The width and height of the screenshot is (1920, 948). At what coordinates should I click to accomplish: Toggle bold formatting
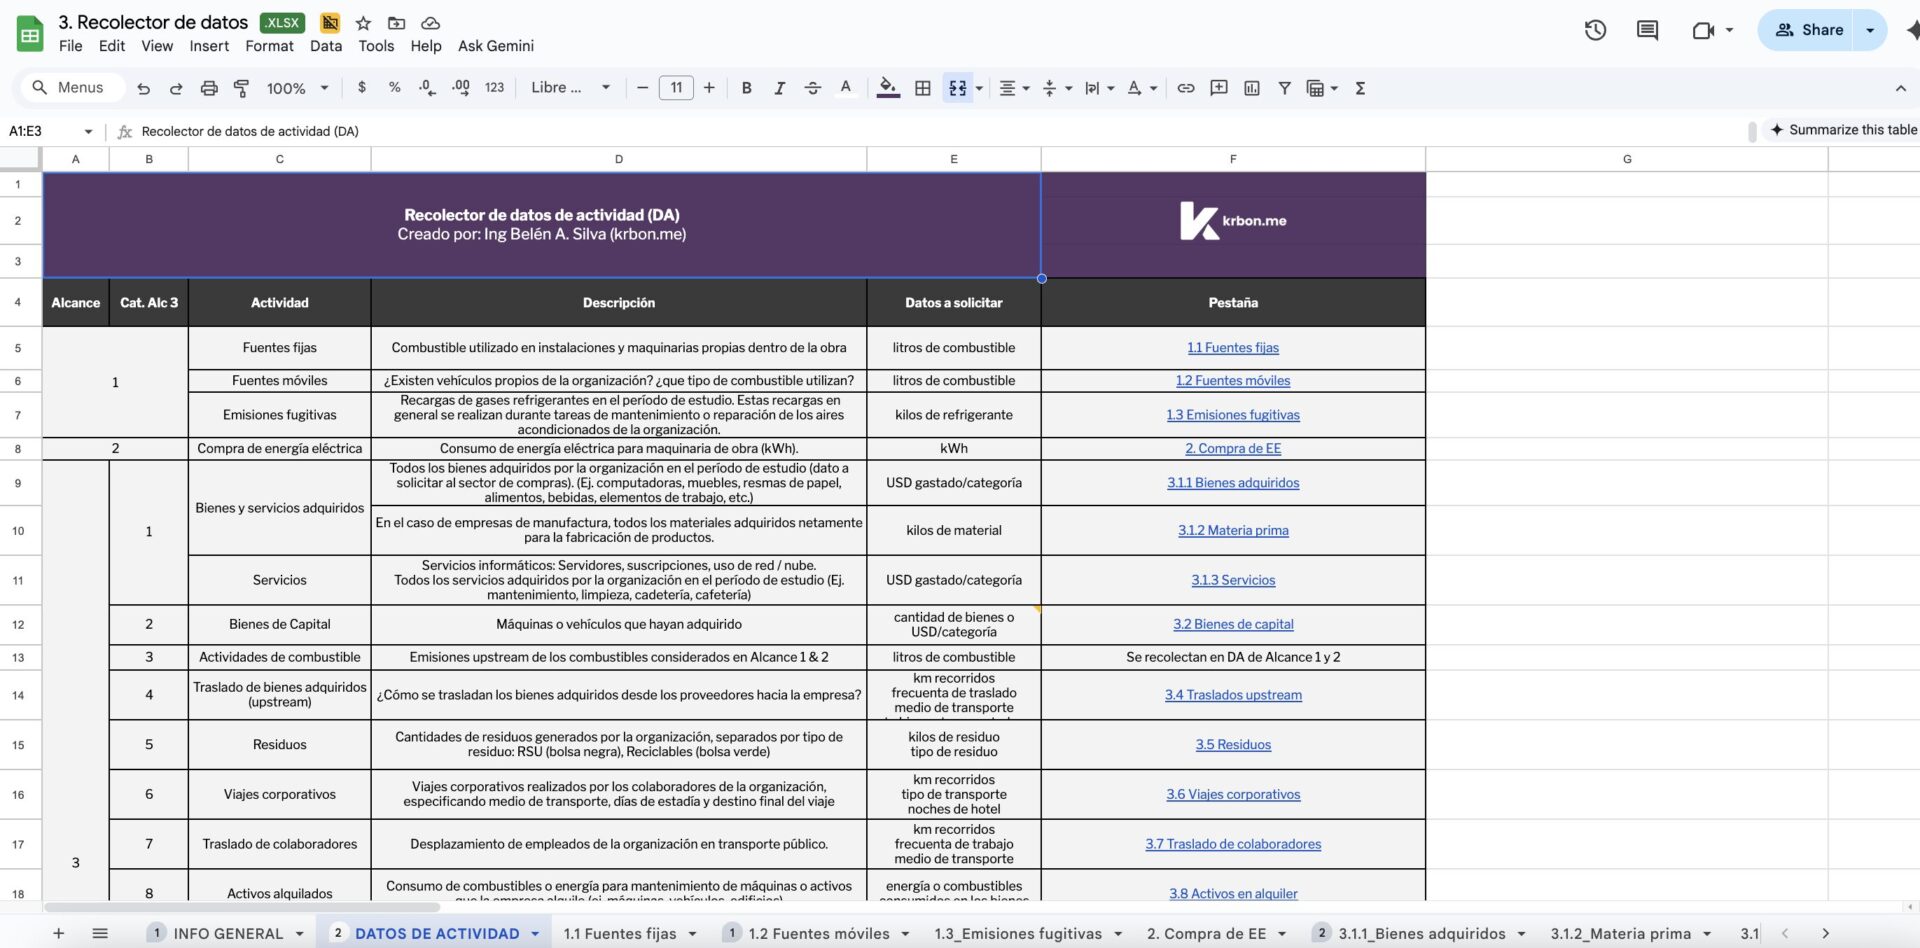(746, 88)
